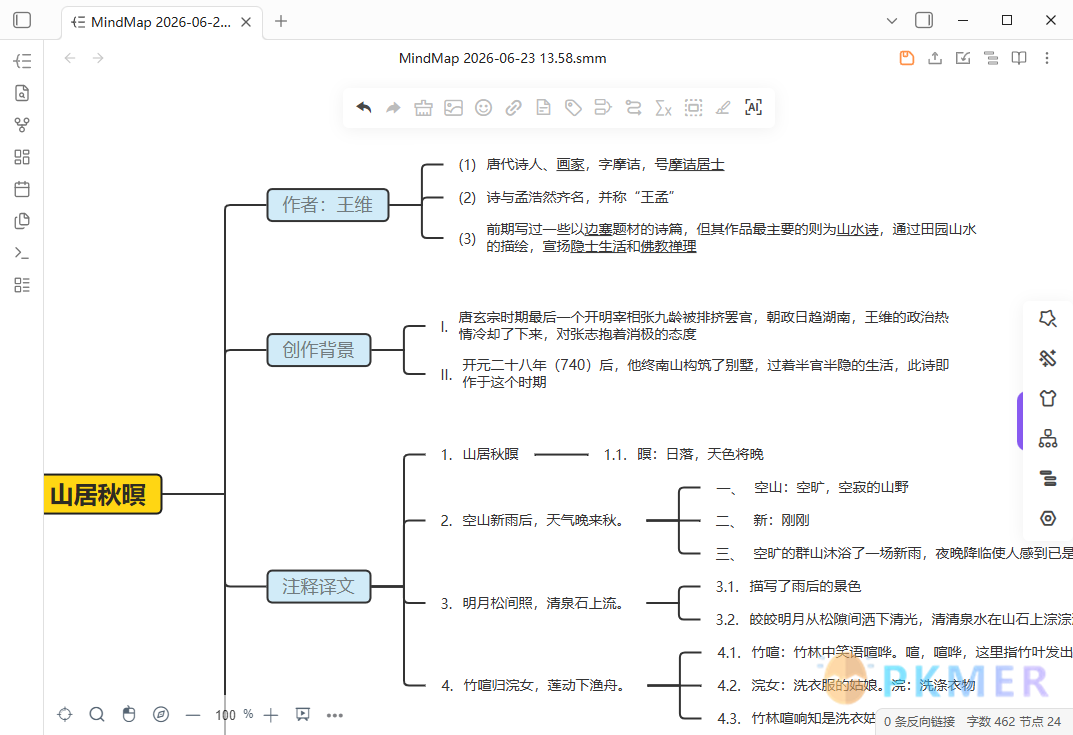Open the base style paint icon in right panel
This screenshot has height=735, width=1073.
tap(1048, 358)
